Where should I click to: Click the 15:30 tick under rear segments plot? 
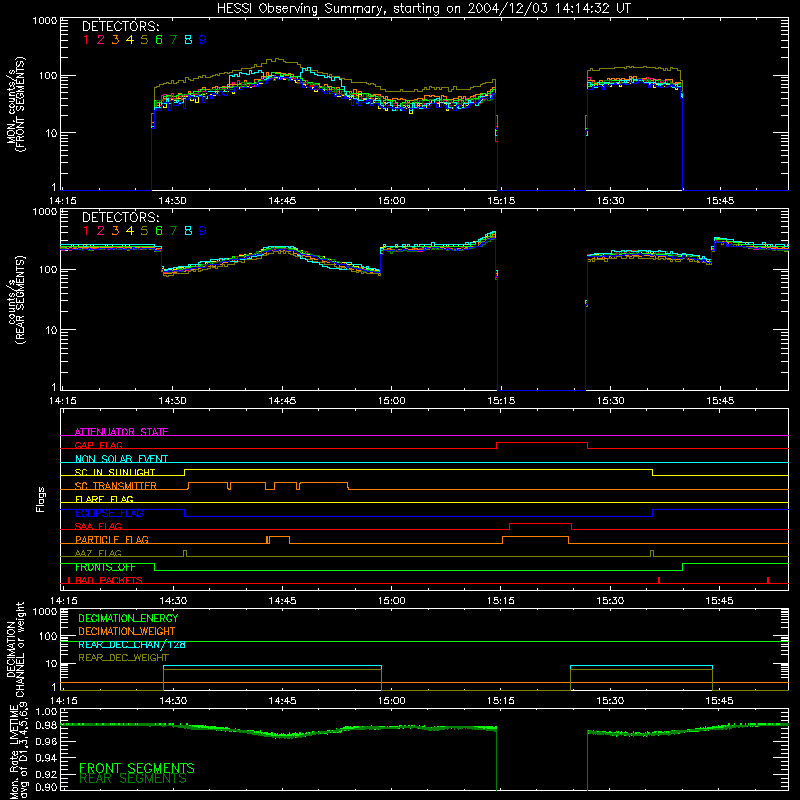(x=610, y=401)
